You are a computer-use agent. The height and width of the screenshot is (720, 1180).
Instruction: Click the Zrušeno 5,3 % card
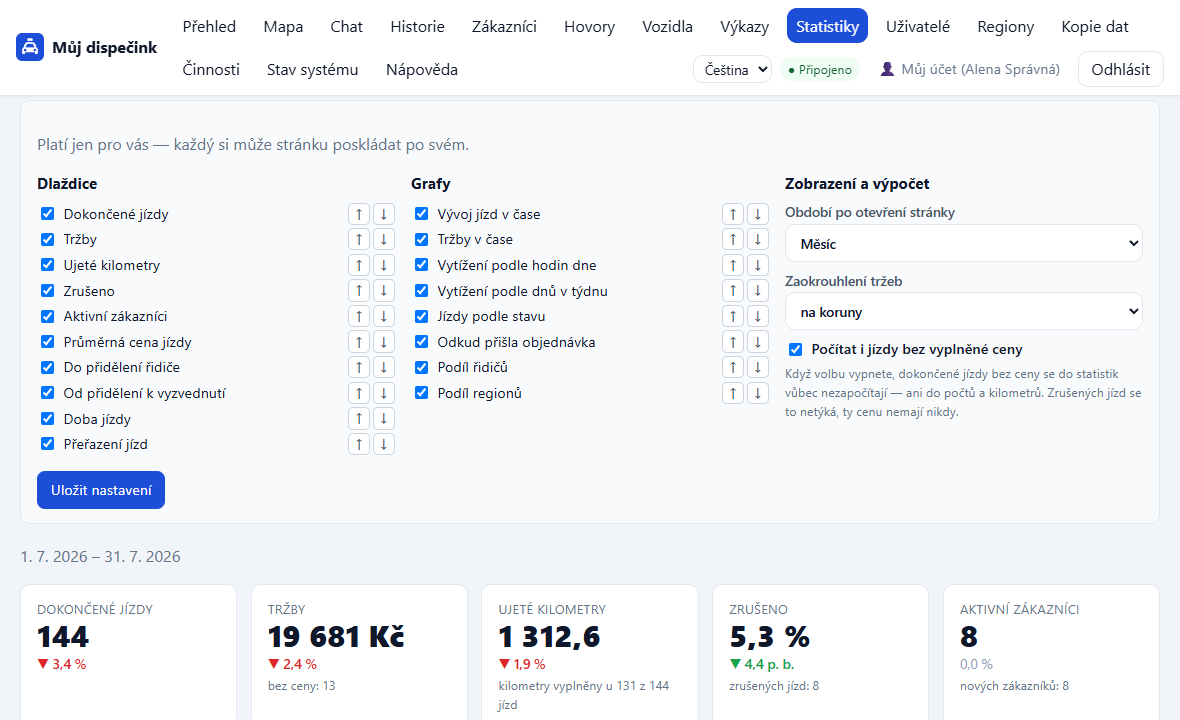point(820,652)
